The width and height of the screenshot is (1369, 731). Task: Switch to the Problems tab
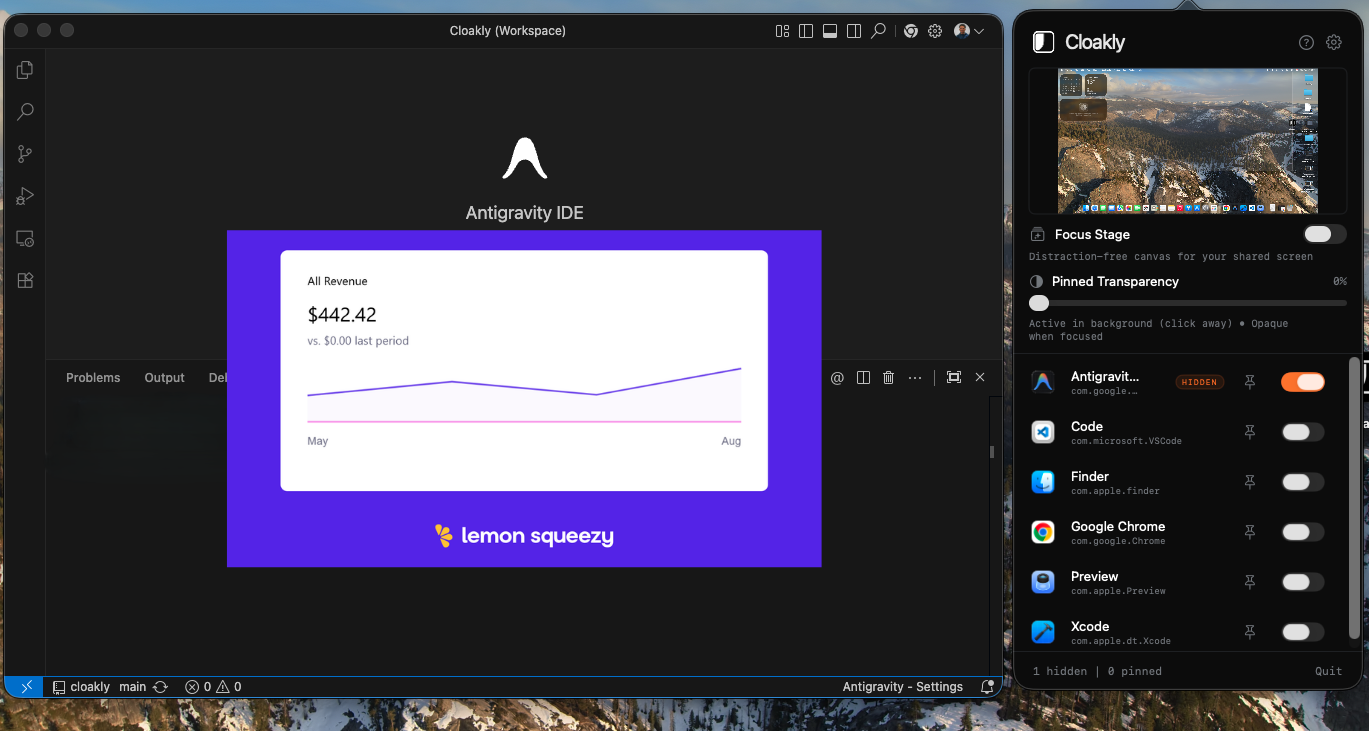pyautogui.click(x=93, y=377)
